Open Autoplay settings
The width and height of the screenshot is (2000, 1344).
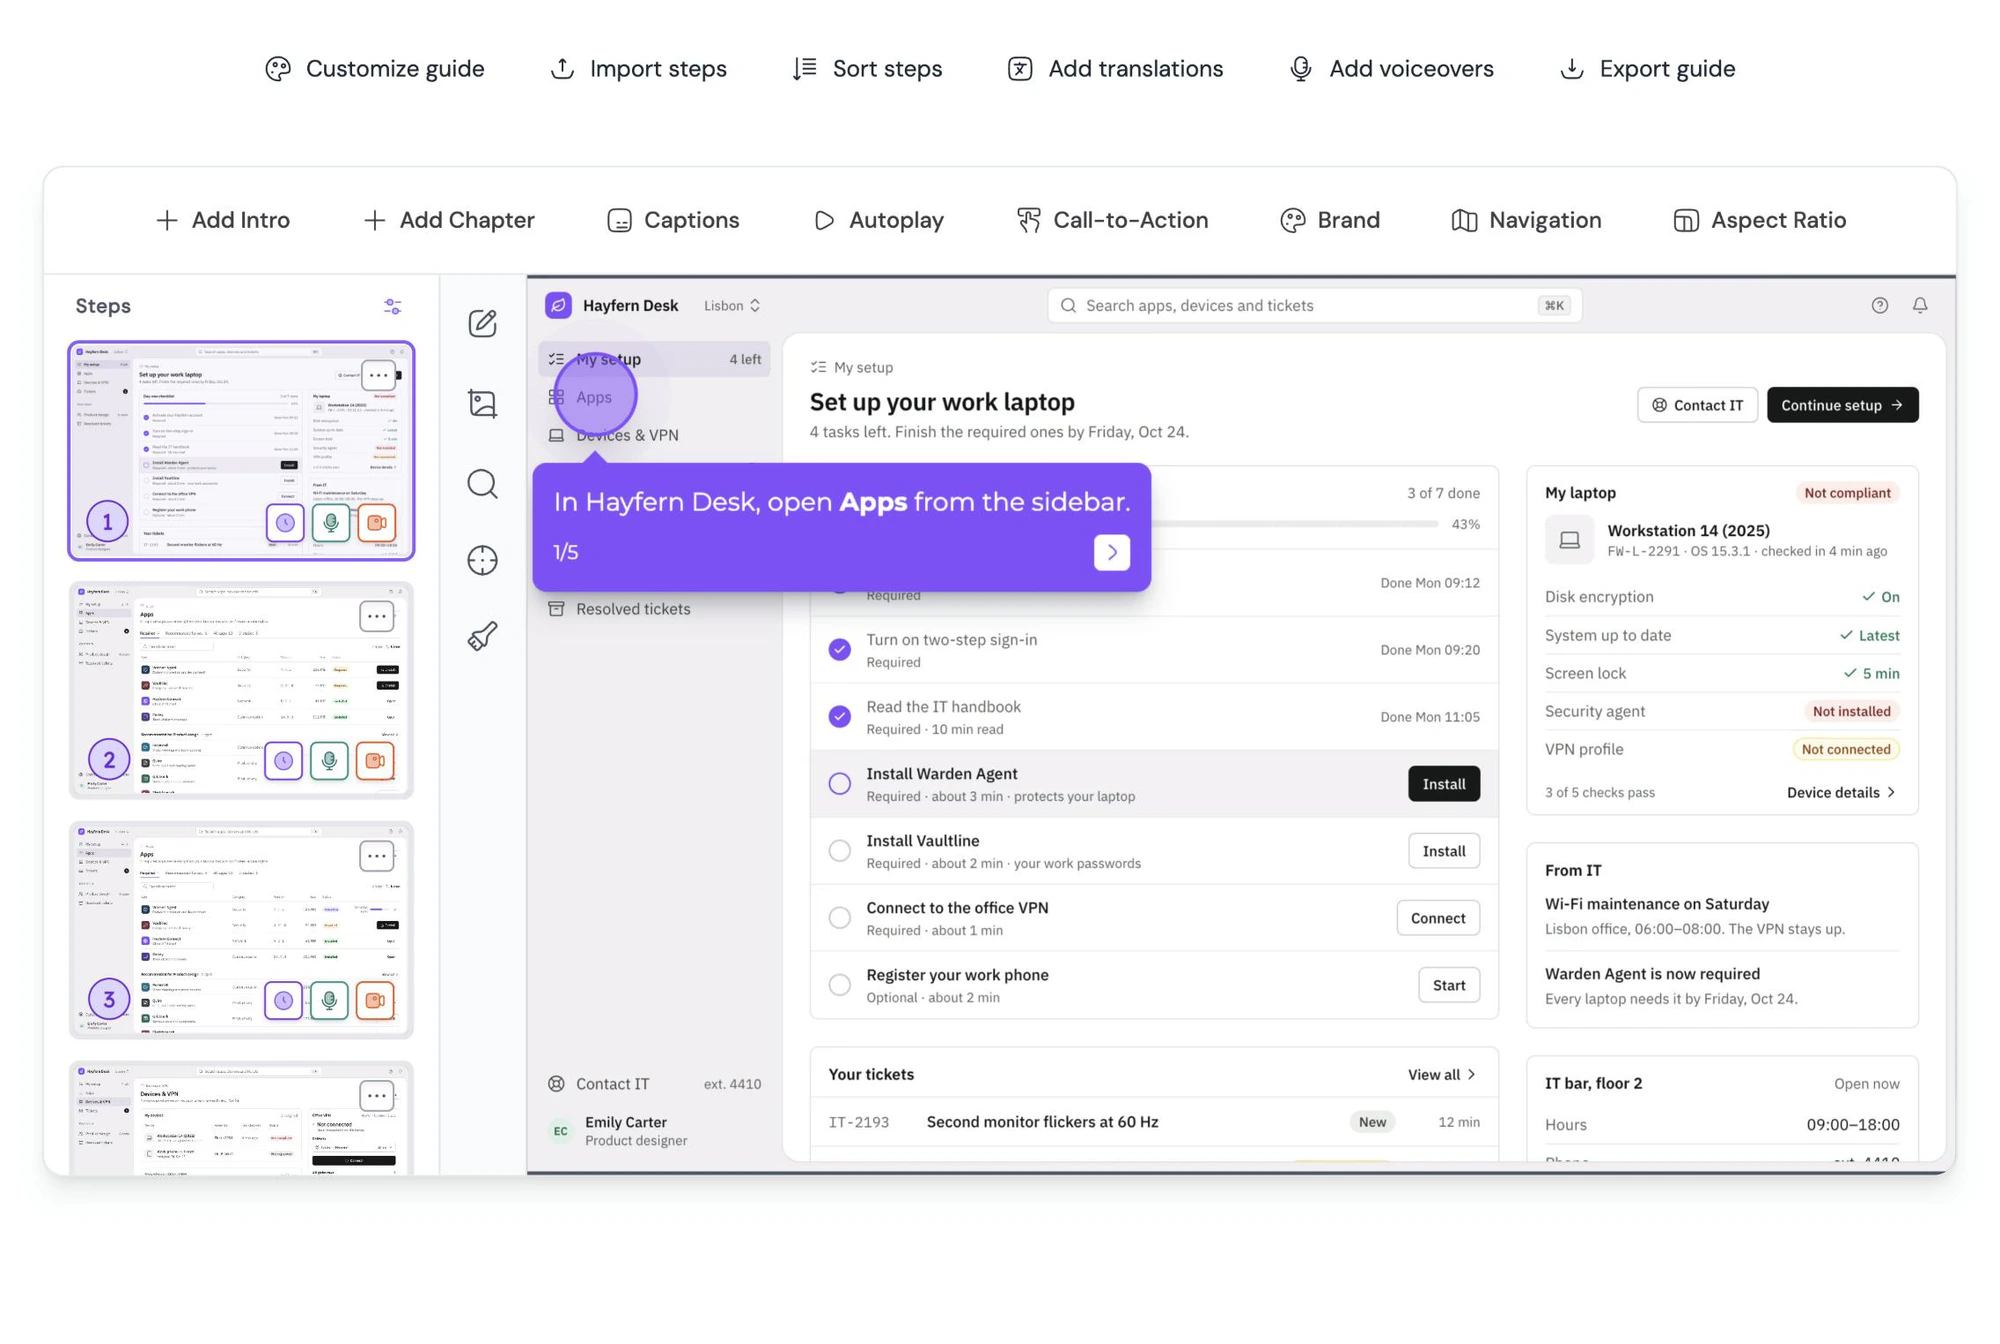tap(879, 220)
